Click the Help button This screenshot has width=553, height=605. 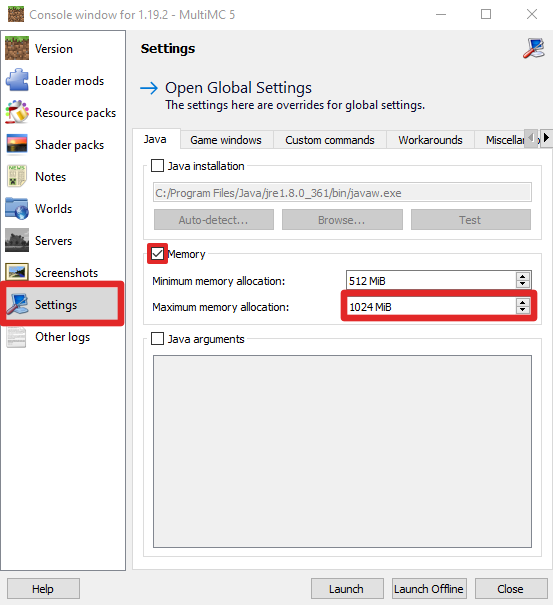[43, 589]
